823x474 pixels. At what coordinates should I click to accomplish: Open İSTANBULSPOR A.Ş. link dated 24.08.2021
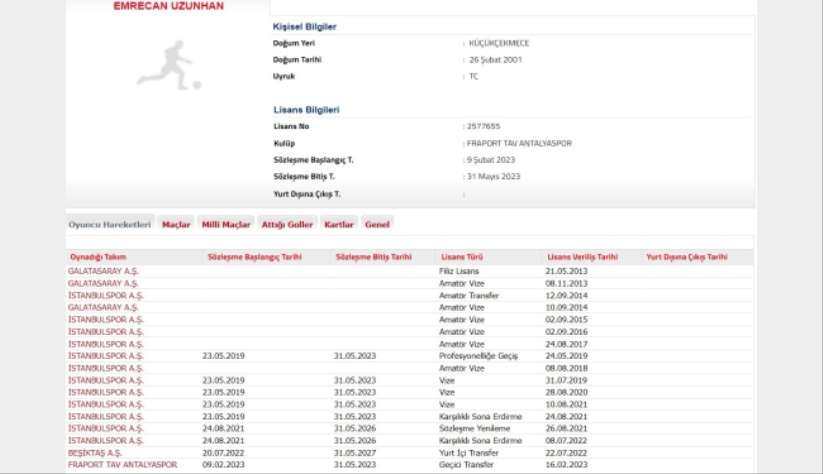pos(105,416)
